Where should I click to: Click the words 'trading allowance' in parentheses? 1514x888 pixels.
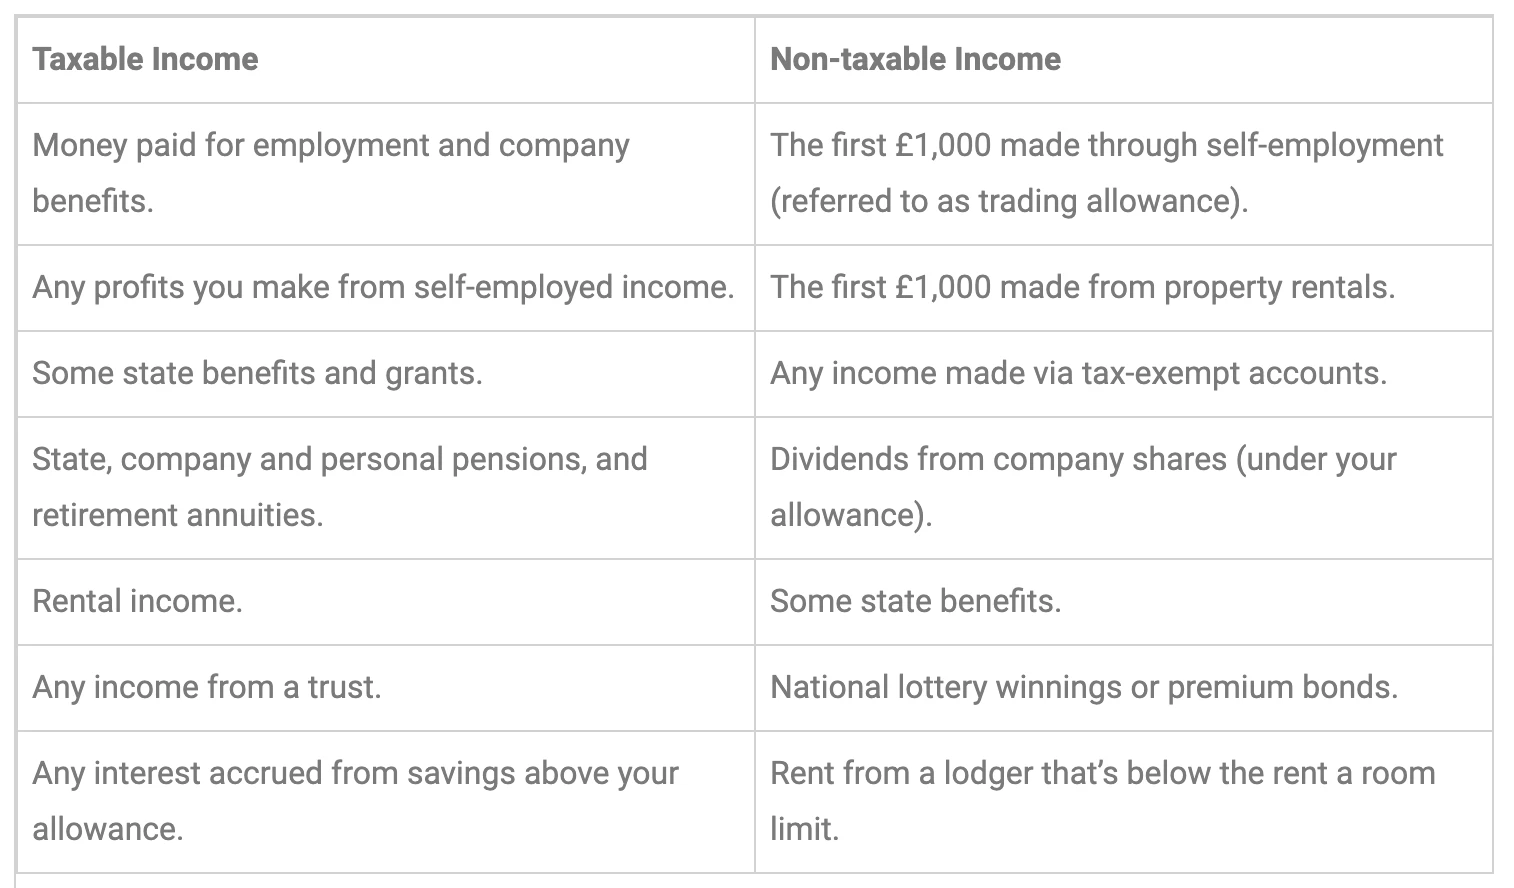point(1107,201)
